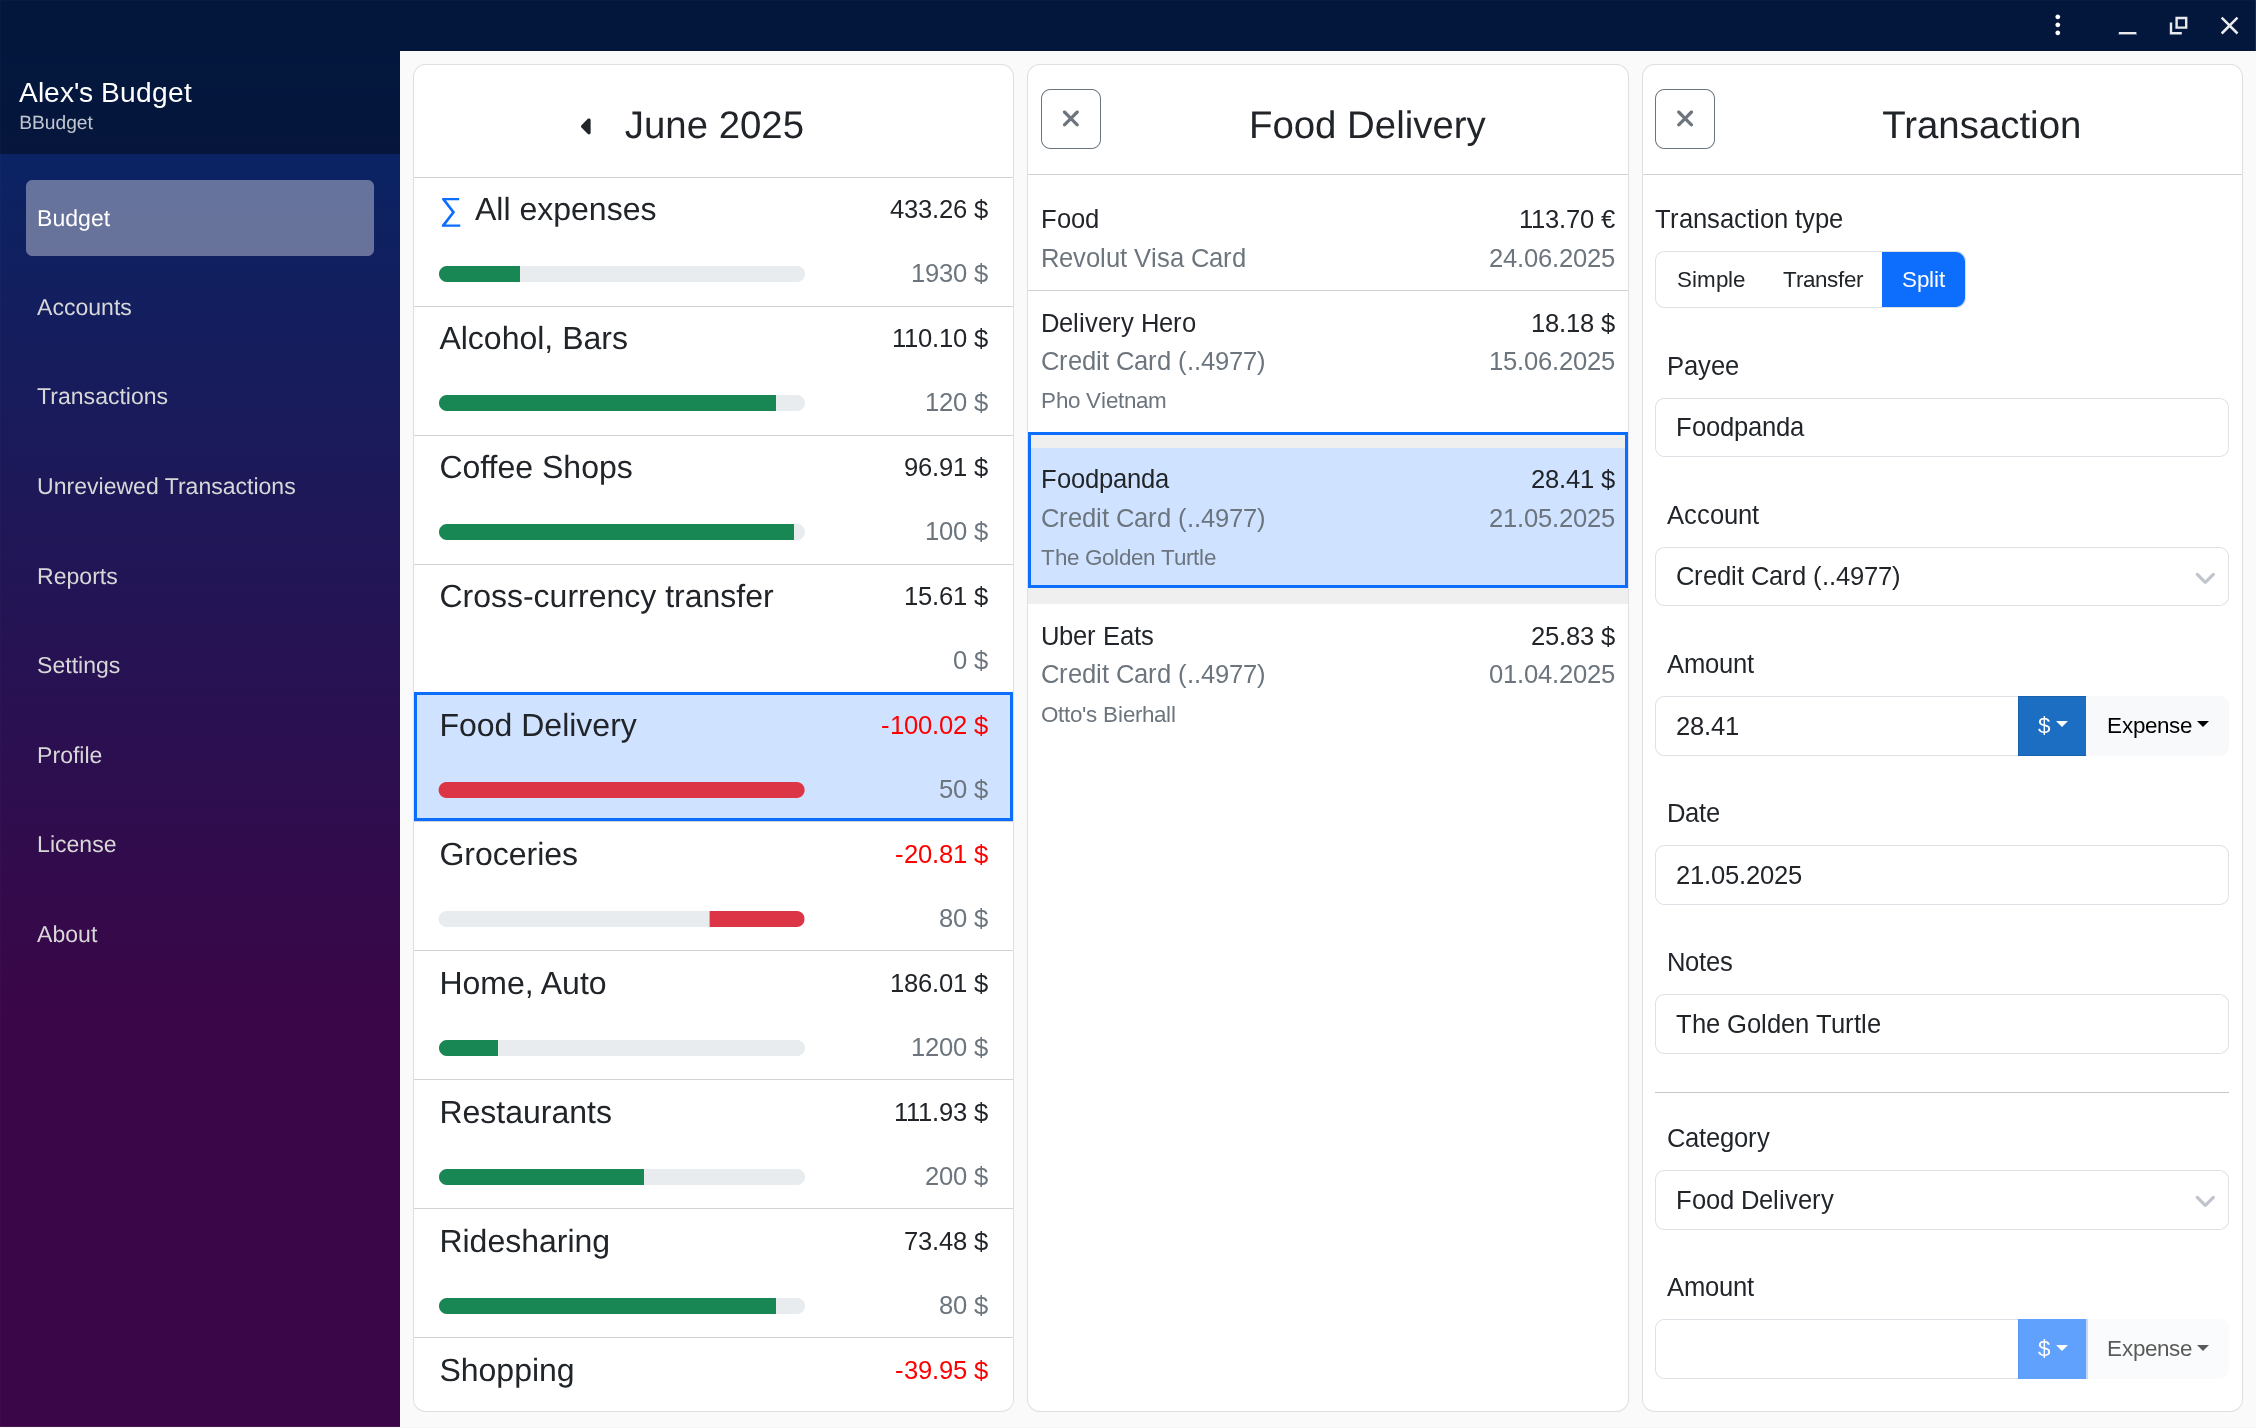Select the Food Delivery budget category
This screenshot has width=2256, height=1428.
click(713, 757)
